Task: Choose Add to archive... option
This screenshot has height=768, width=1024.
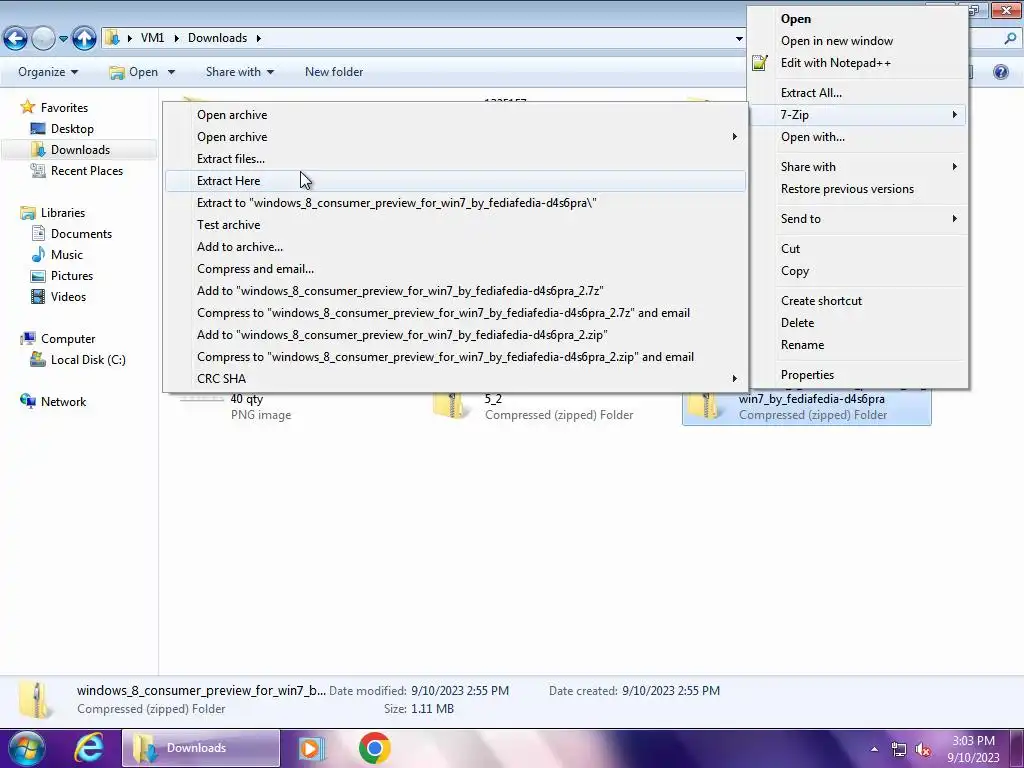Action: click(455, 247)
